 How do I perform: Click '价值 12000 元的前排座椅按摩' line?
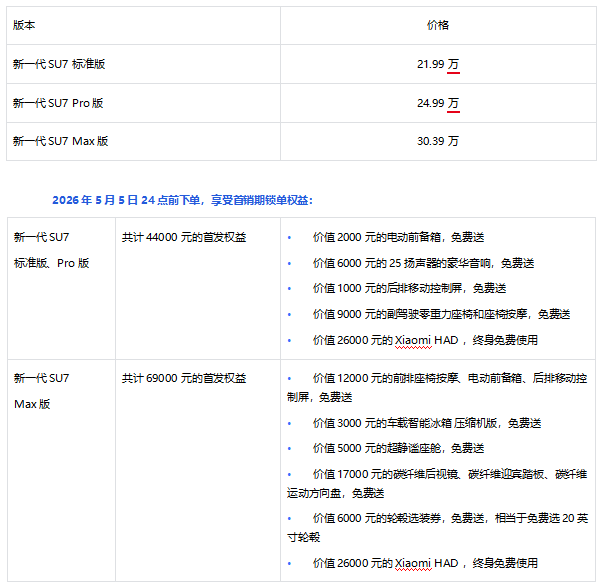pos(437,387)
